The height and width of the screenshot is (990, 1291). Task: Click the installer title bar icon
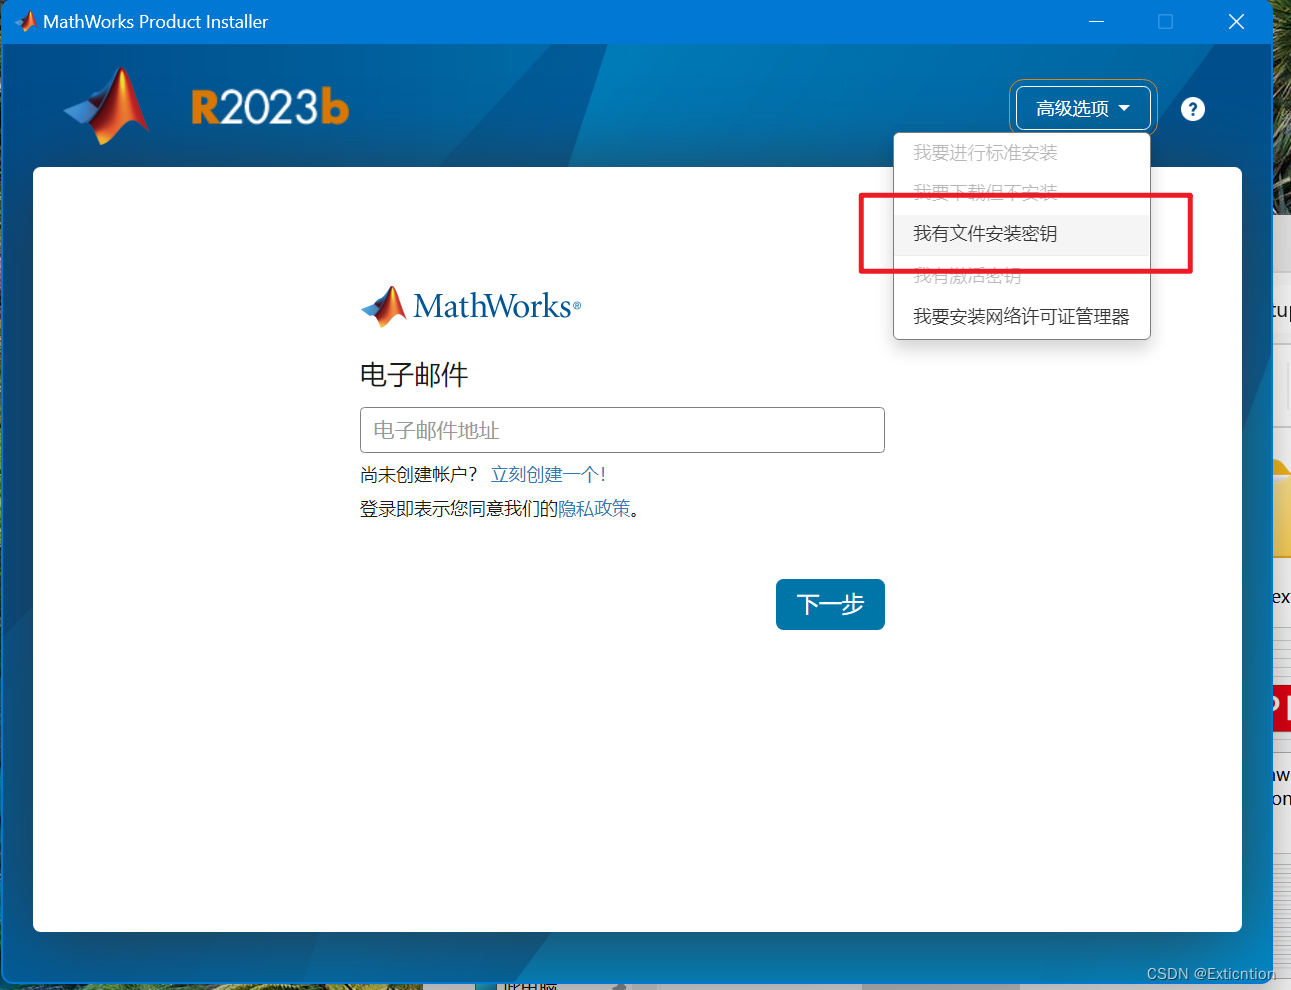pos(25,21)
